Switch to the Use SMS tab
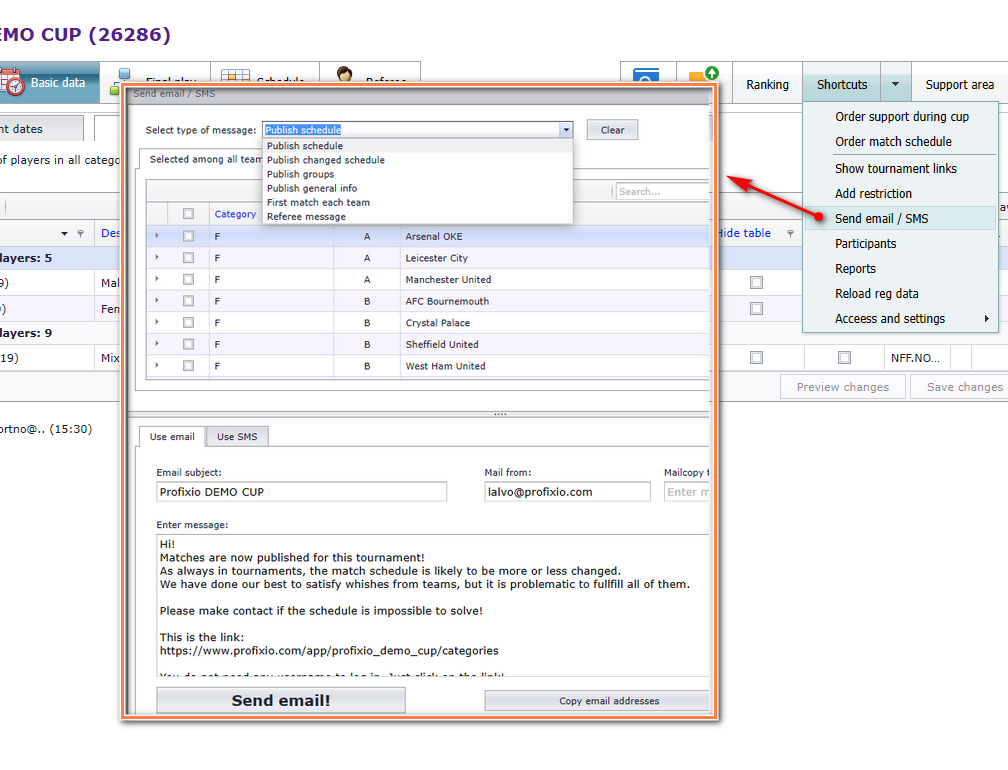The height and width of the screenshot is (770, 1008). click(237, 436)
